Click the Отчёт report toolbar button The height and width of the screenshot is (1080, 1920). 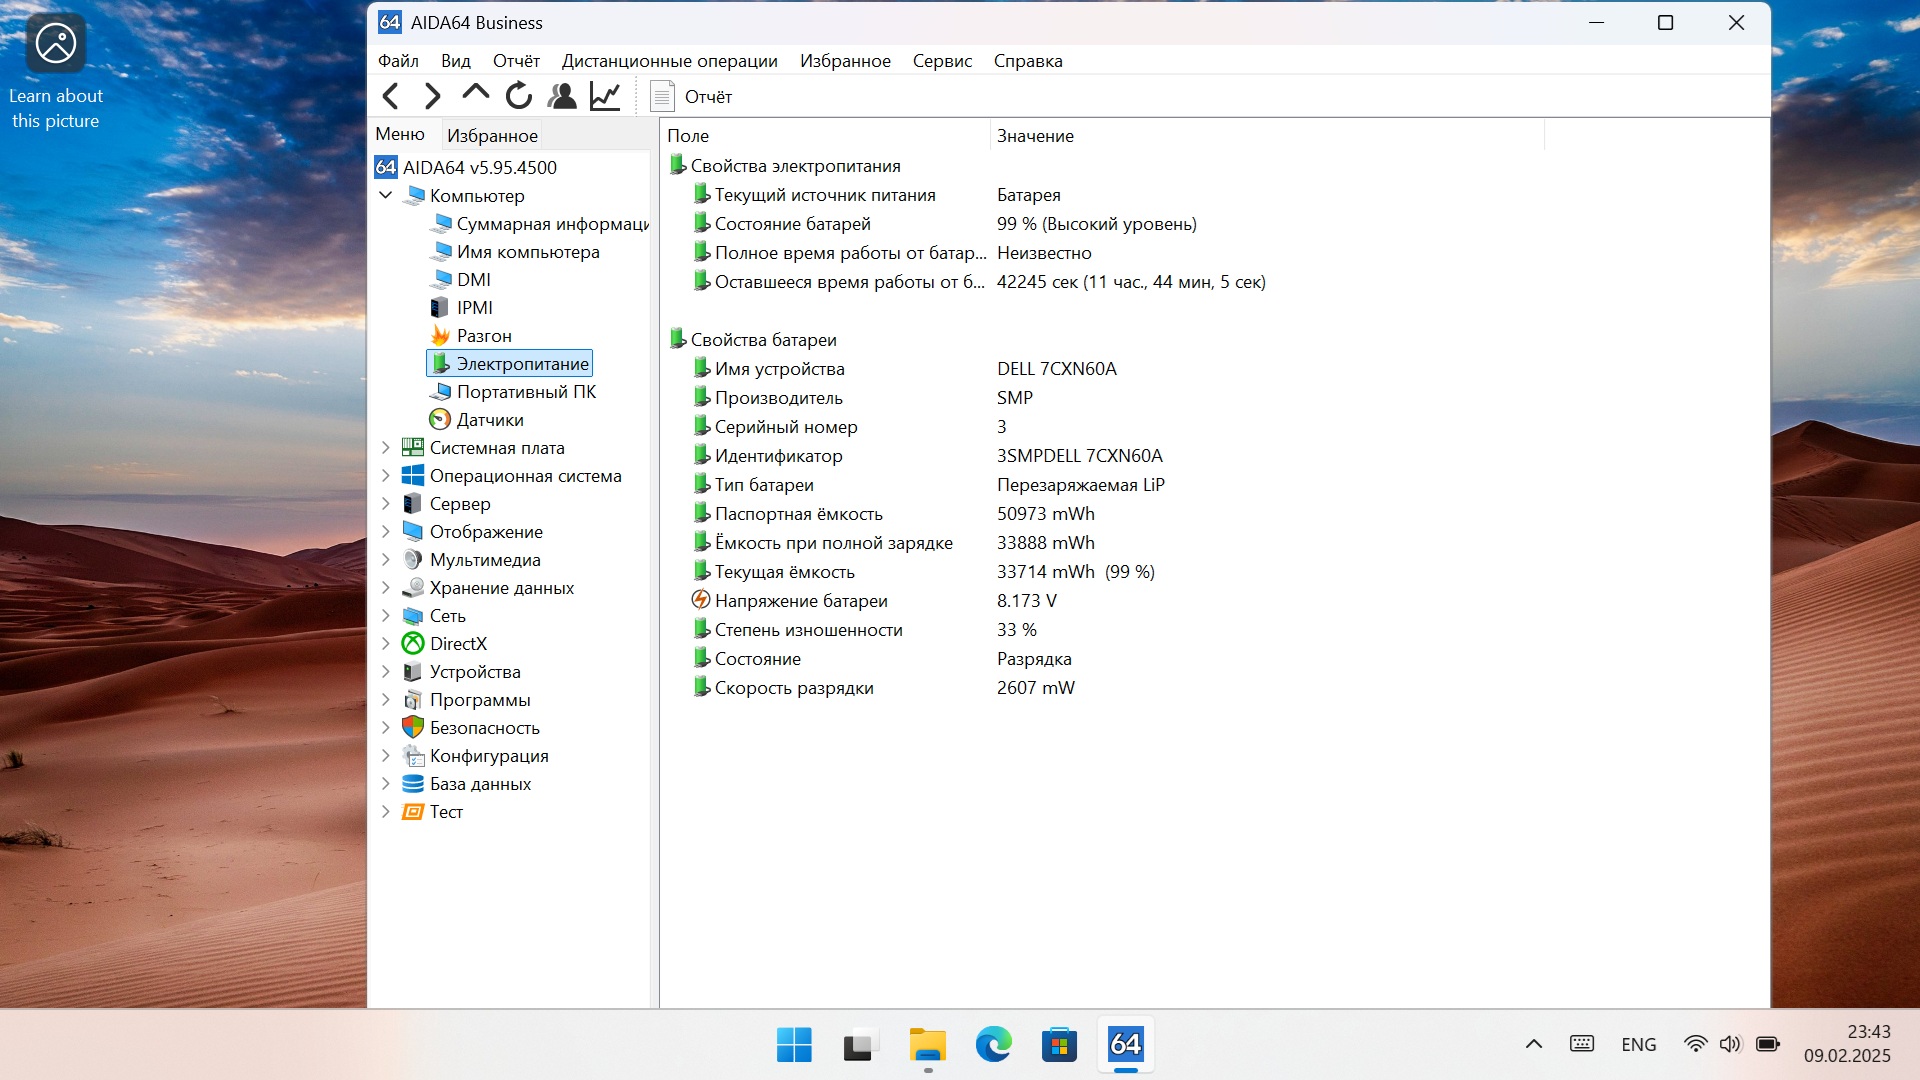click(x=691, y=96)
